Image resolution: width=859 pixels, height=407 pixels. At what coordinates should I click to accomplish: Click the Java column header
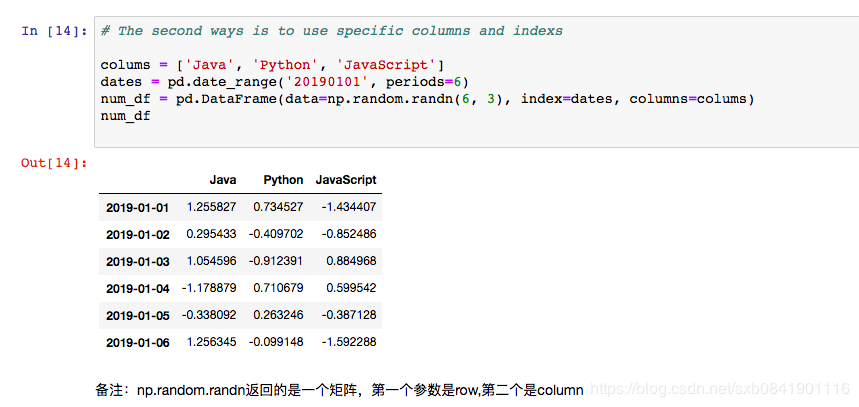click(223, 180)
